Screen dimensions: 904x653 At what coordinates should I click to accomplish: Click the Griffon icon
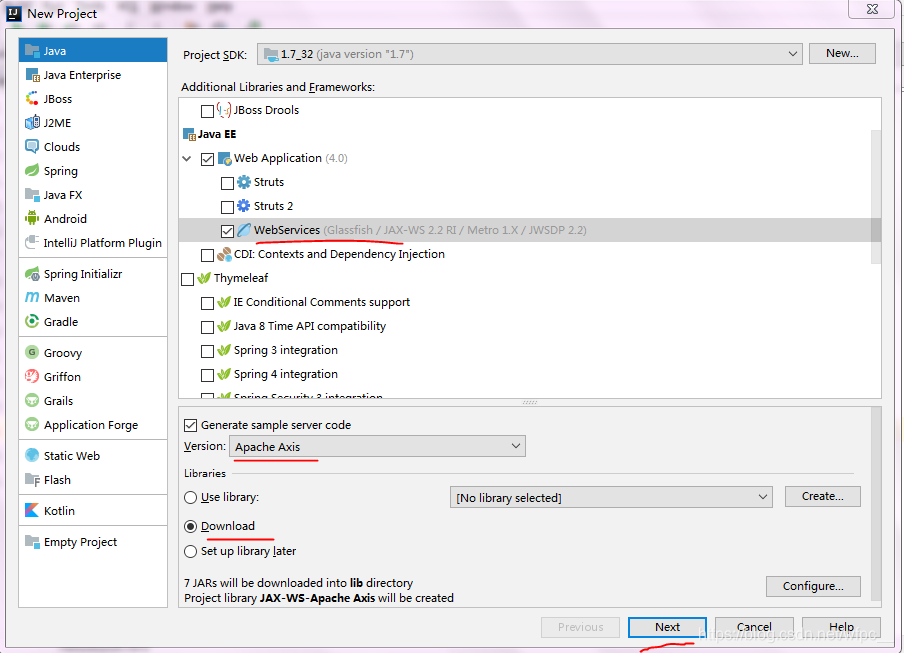tap(32, 377)
